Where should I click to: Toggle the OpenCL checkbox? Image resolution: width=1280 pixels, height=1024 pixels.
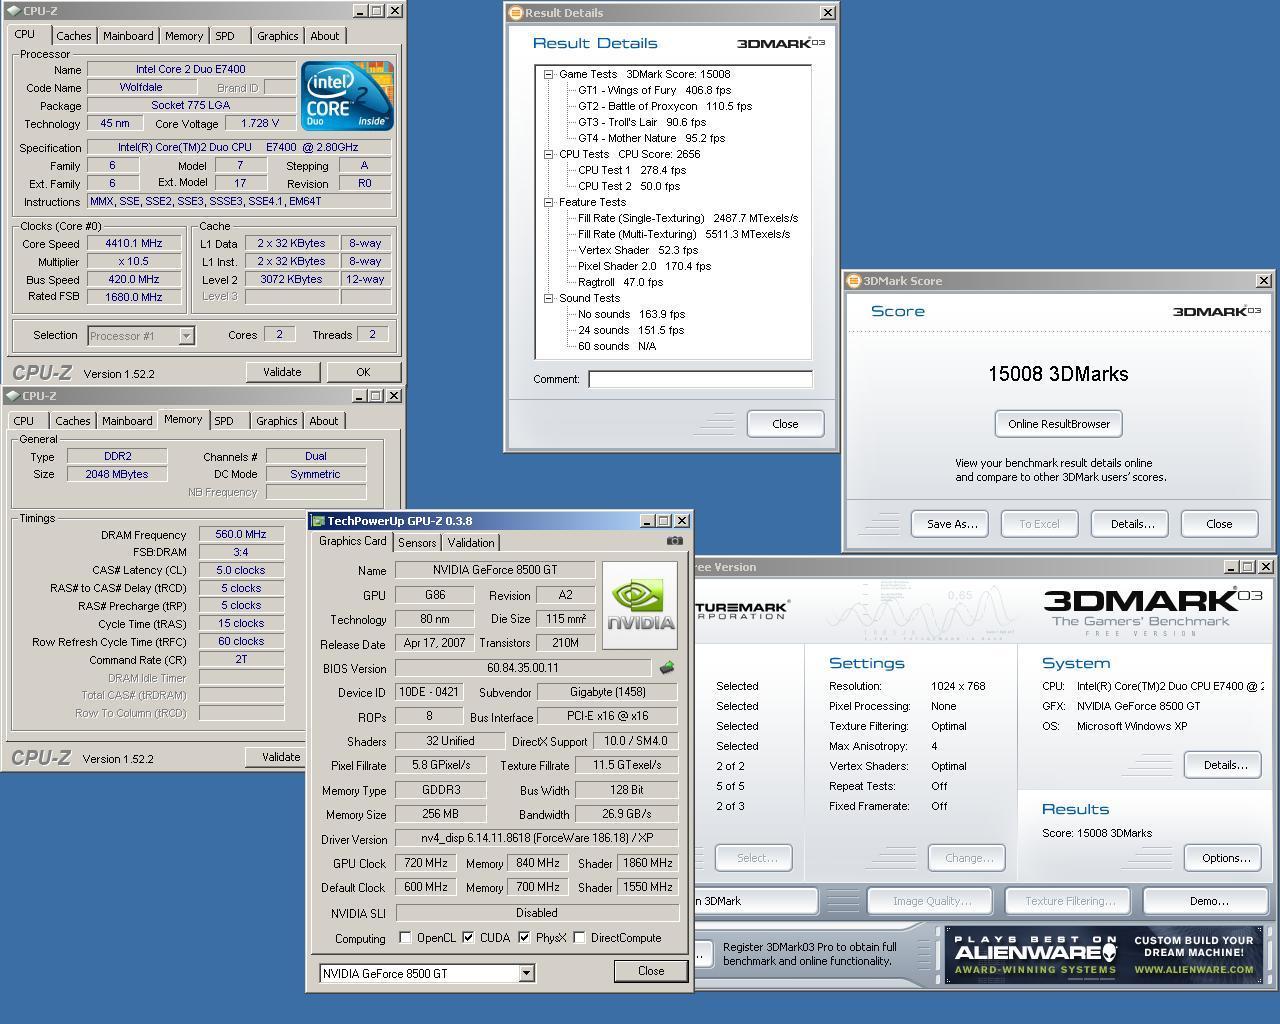[x=405, y=938]
